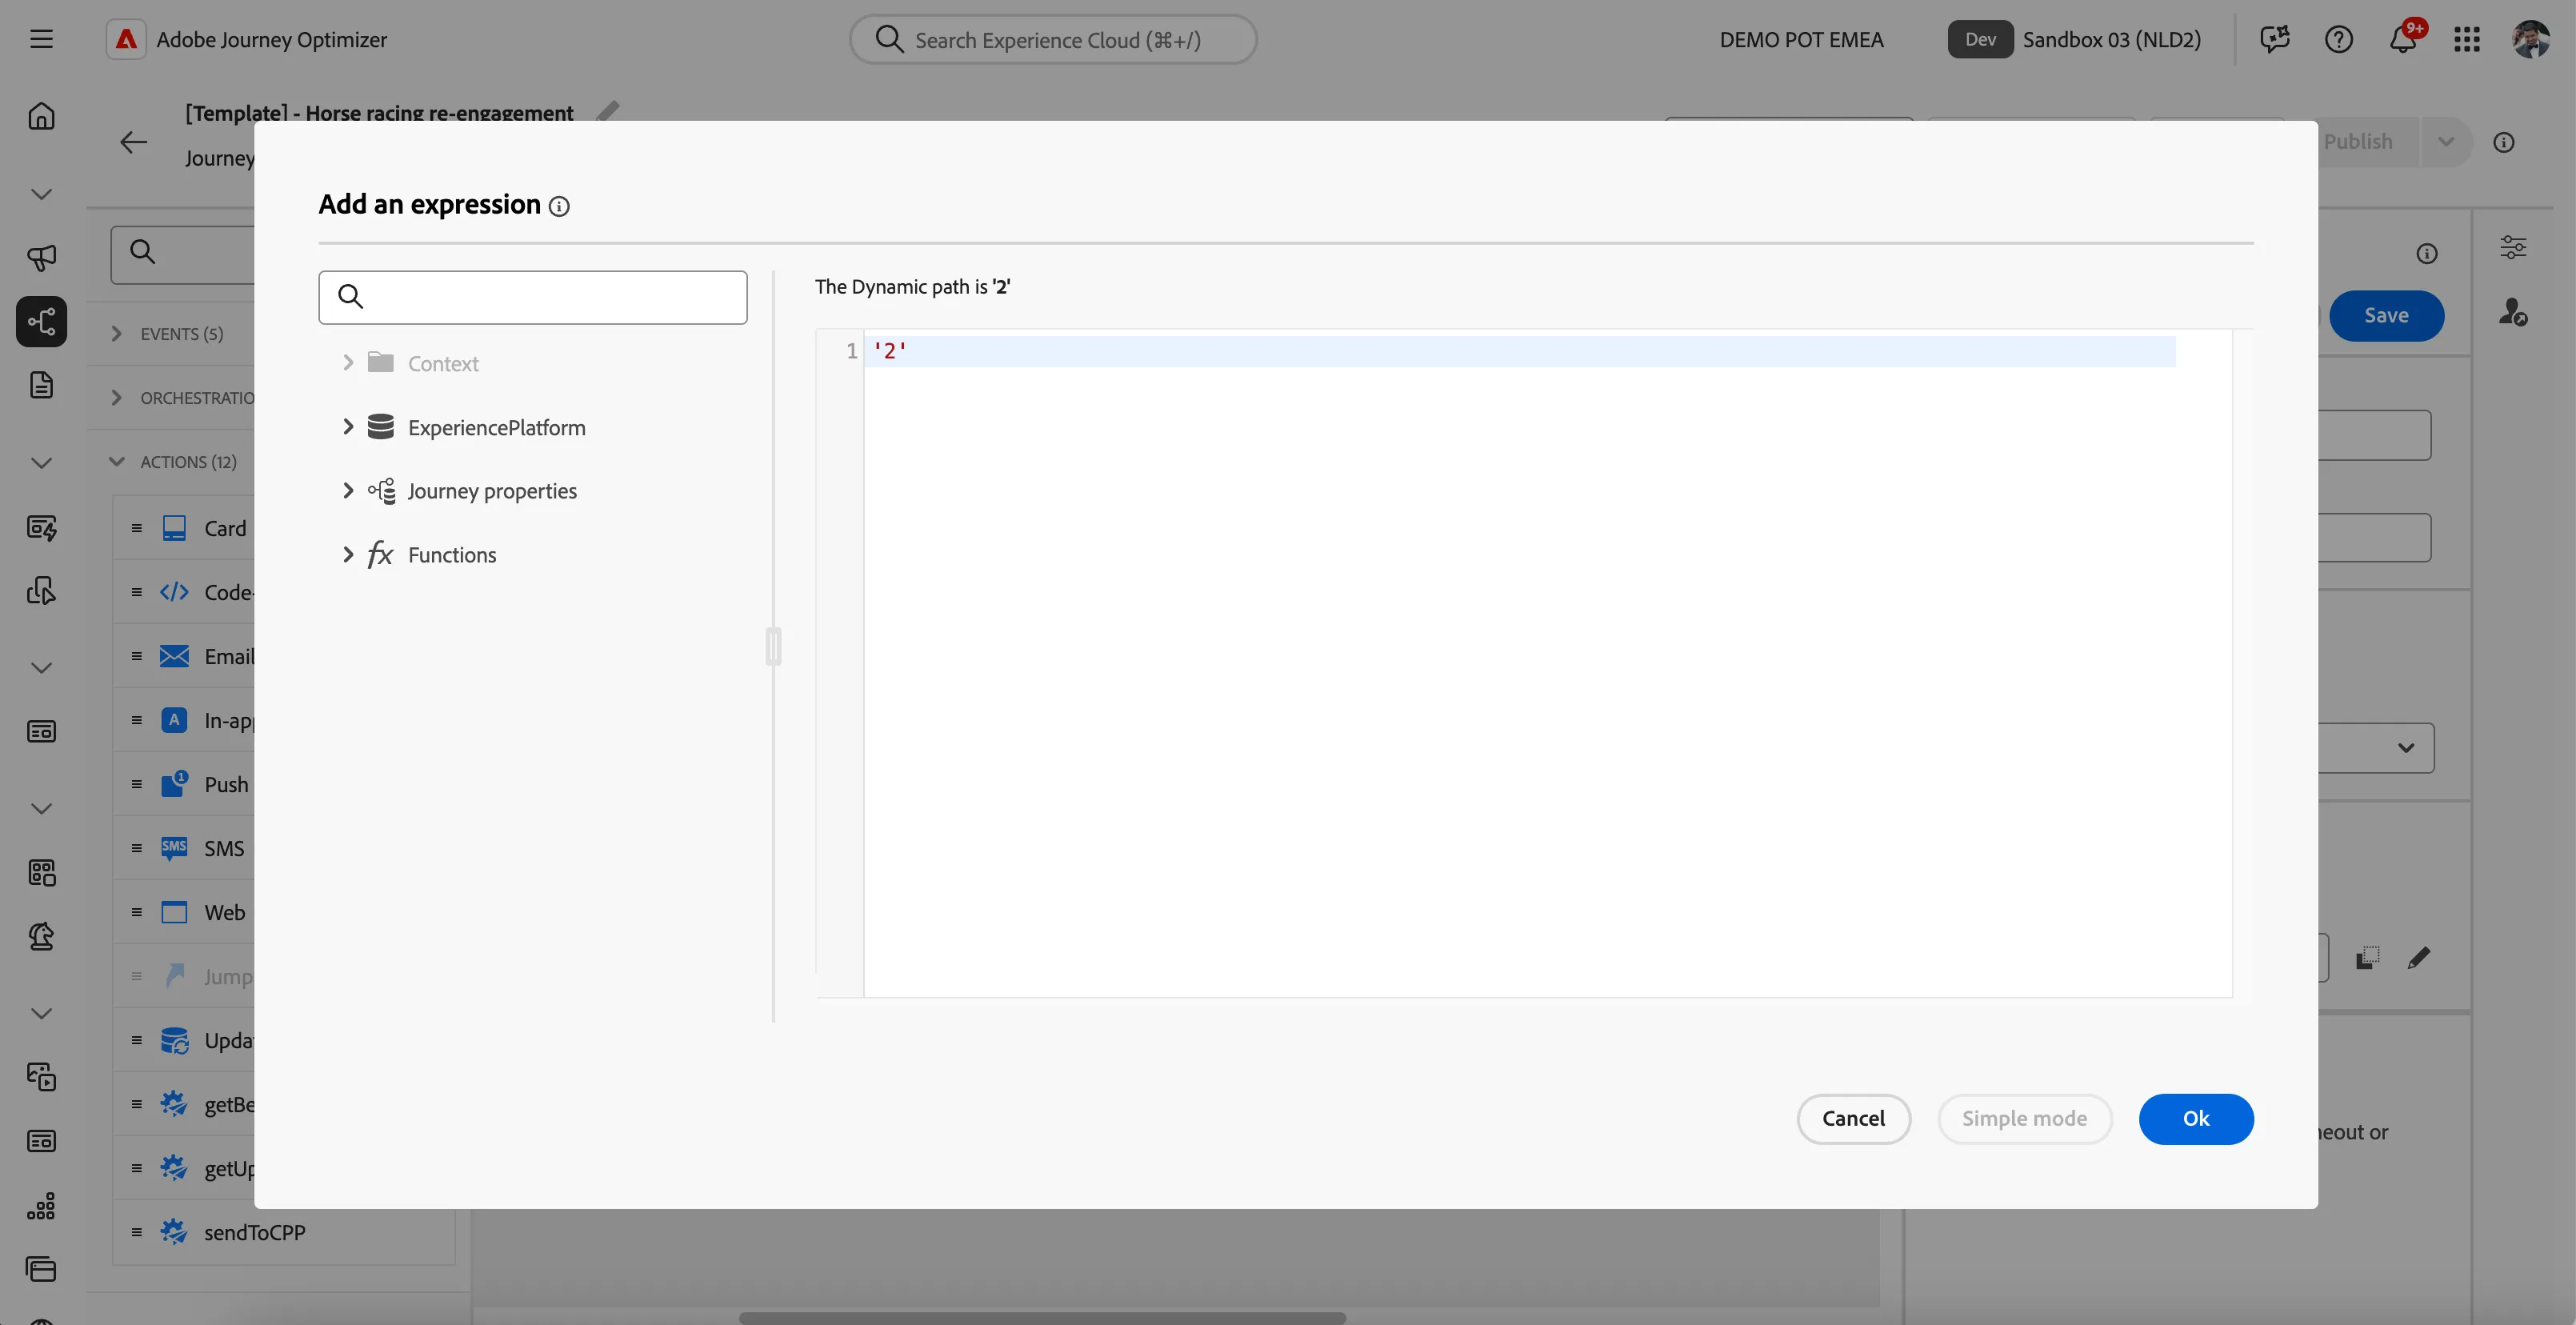Click line 1 in the expression editor
This screenshot has height=1325, width=2576.
pos(1519,351)
